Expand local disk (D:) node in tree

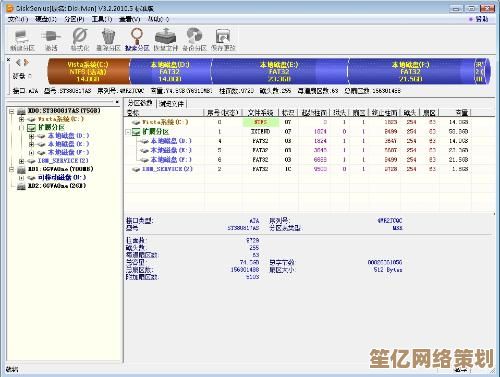tap(31, 136)
